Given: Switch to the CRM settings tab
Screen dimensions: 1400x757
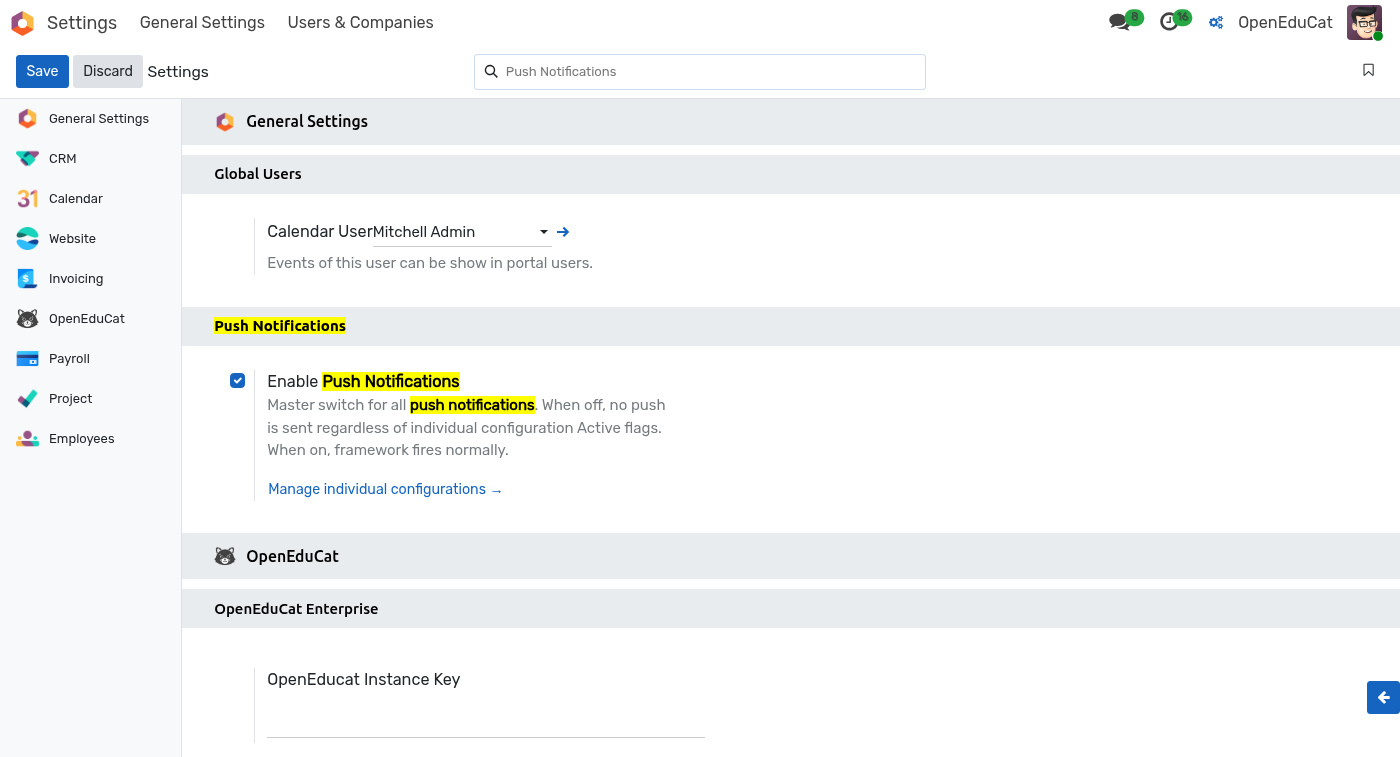Looking at the screenshot, I should point(90,158).
